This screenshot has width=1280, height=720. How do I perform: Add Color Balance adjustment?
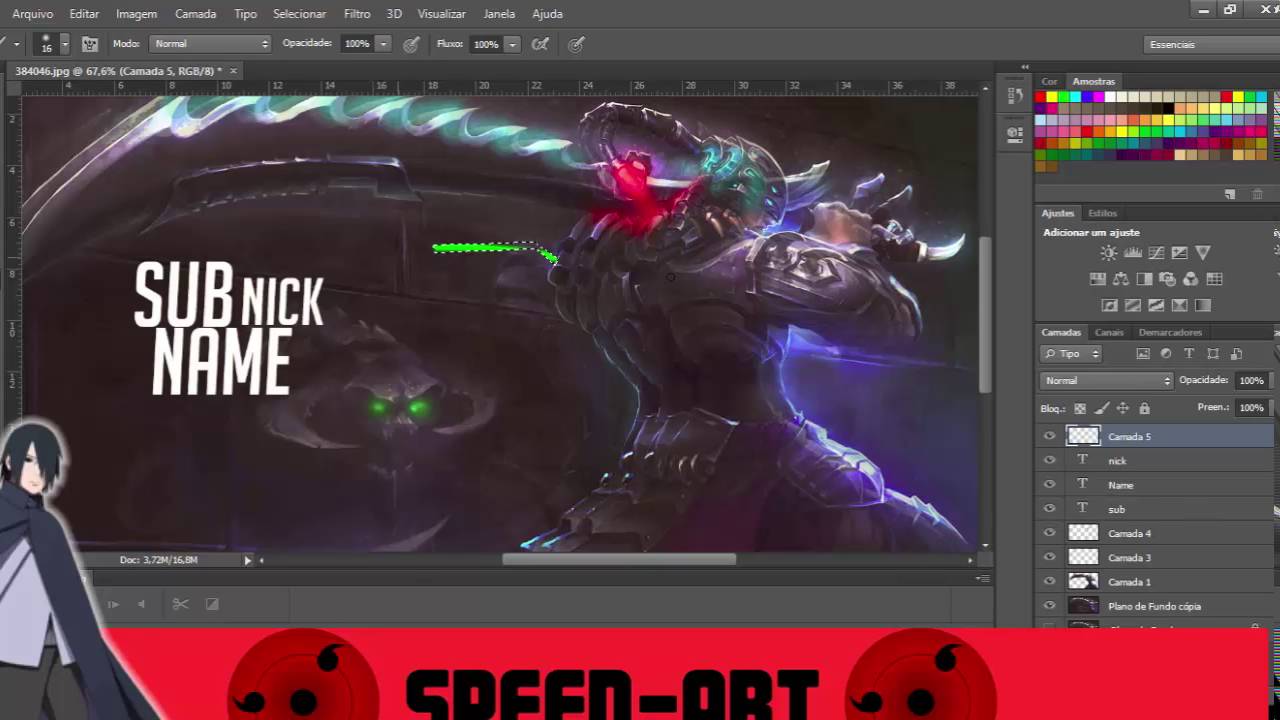[x=1121, y=279]
